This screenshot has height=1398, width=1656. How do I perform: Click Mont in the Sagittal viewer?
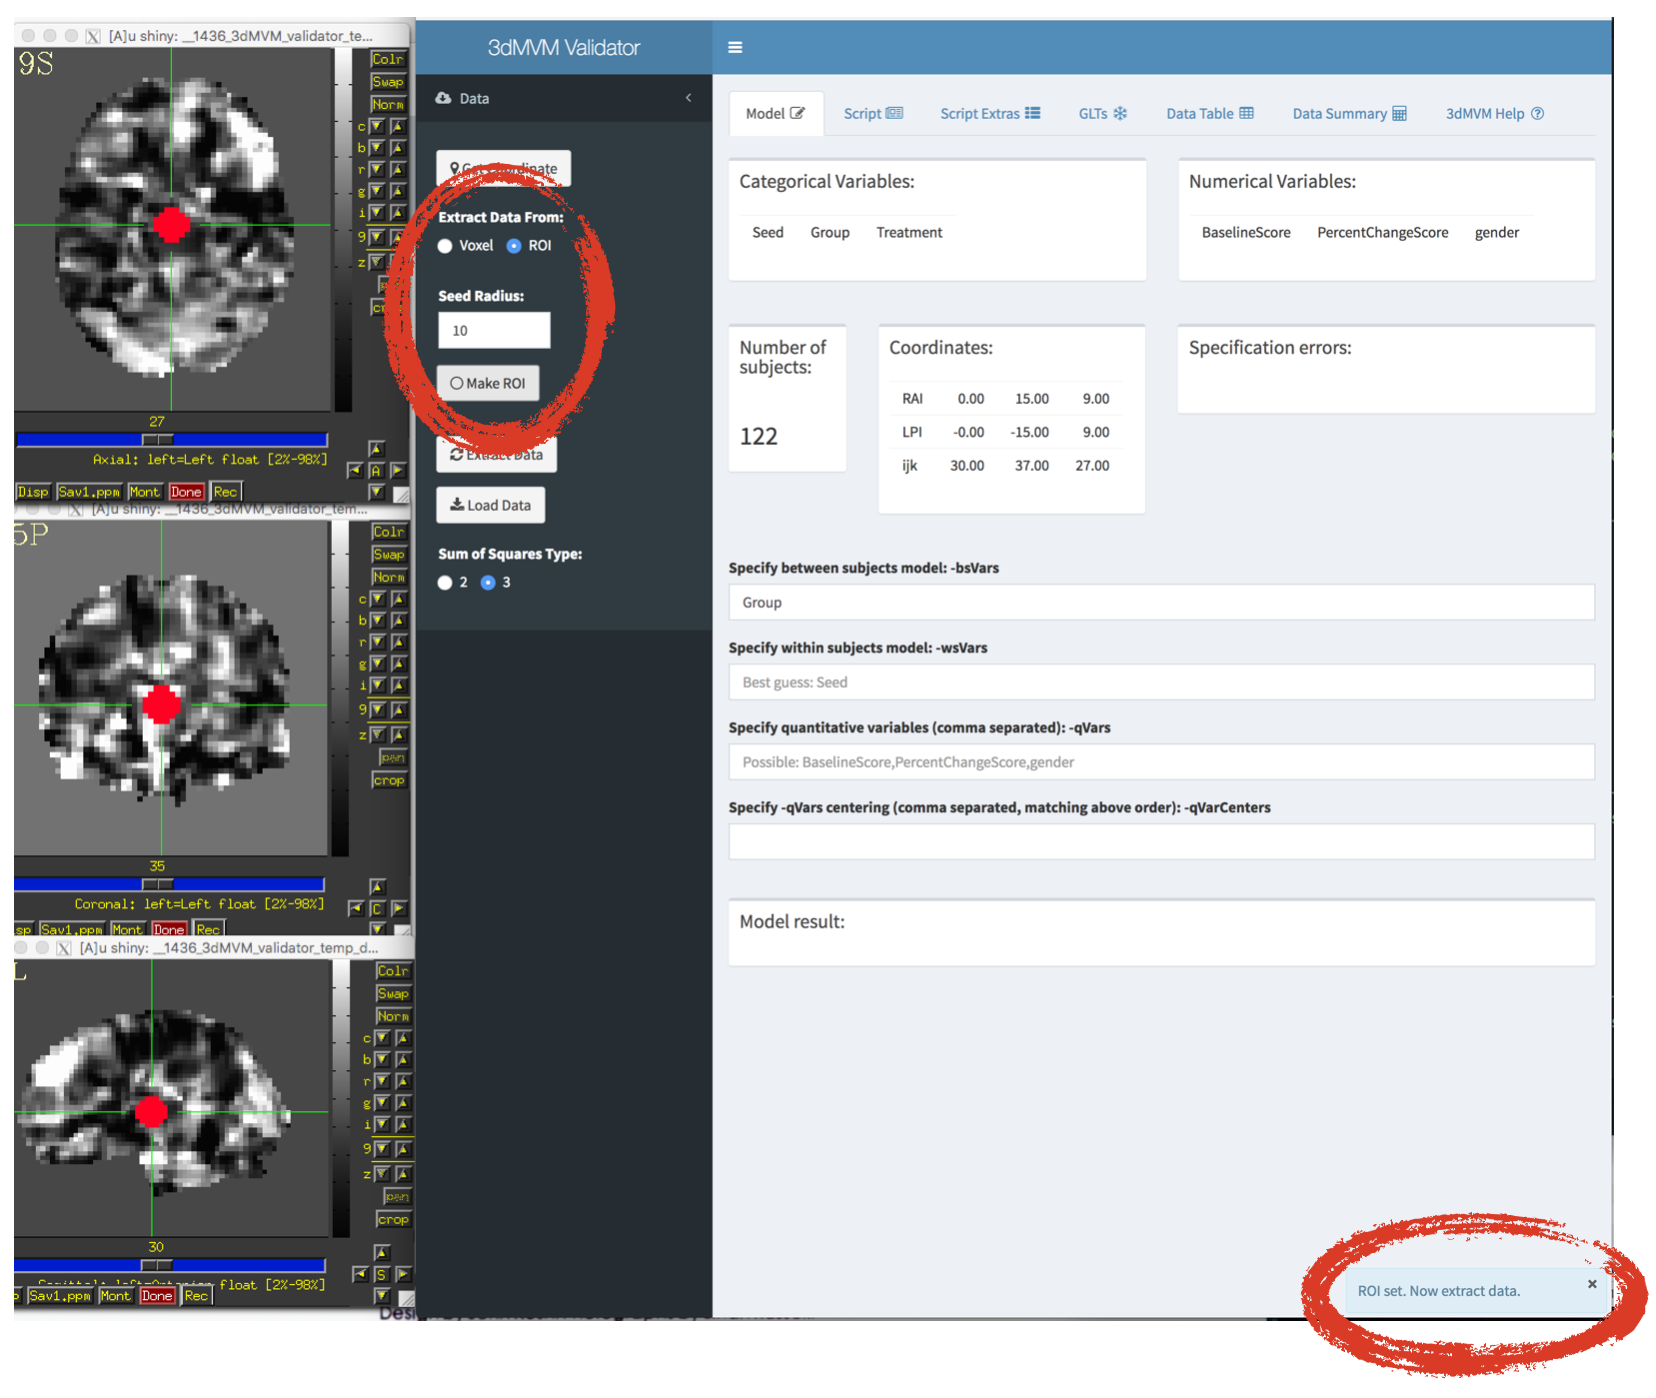[x=115, y=1296]
